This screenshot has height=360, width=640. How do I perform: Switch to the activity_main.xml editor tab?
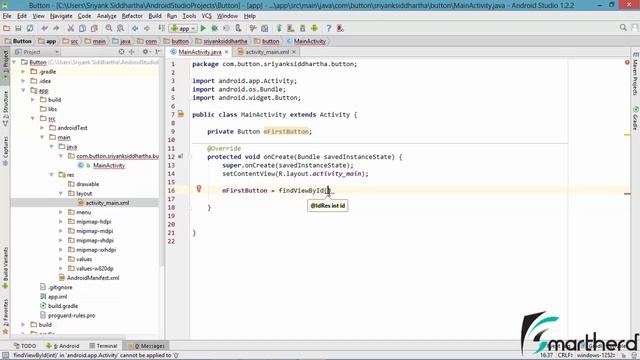pos(267,52)
